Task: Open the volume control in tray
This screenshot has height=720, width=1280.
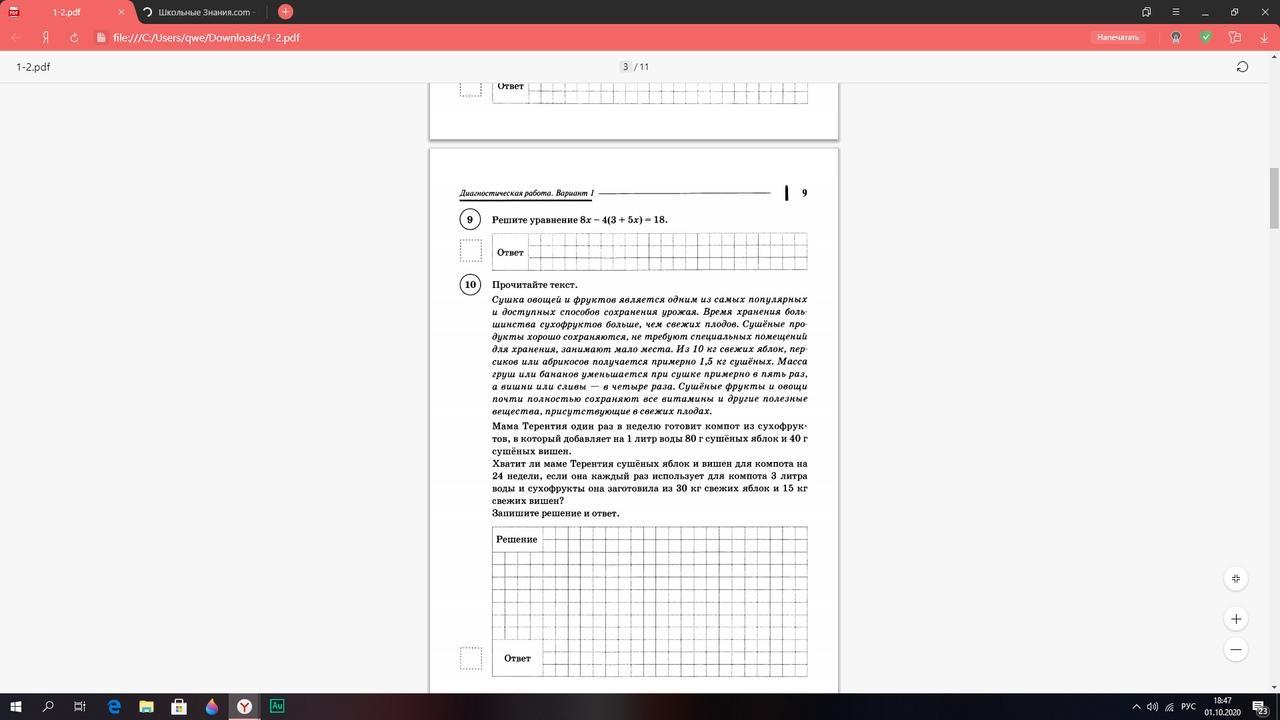Action: click(x=1153, y=707)
